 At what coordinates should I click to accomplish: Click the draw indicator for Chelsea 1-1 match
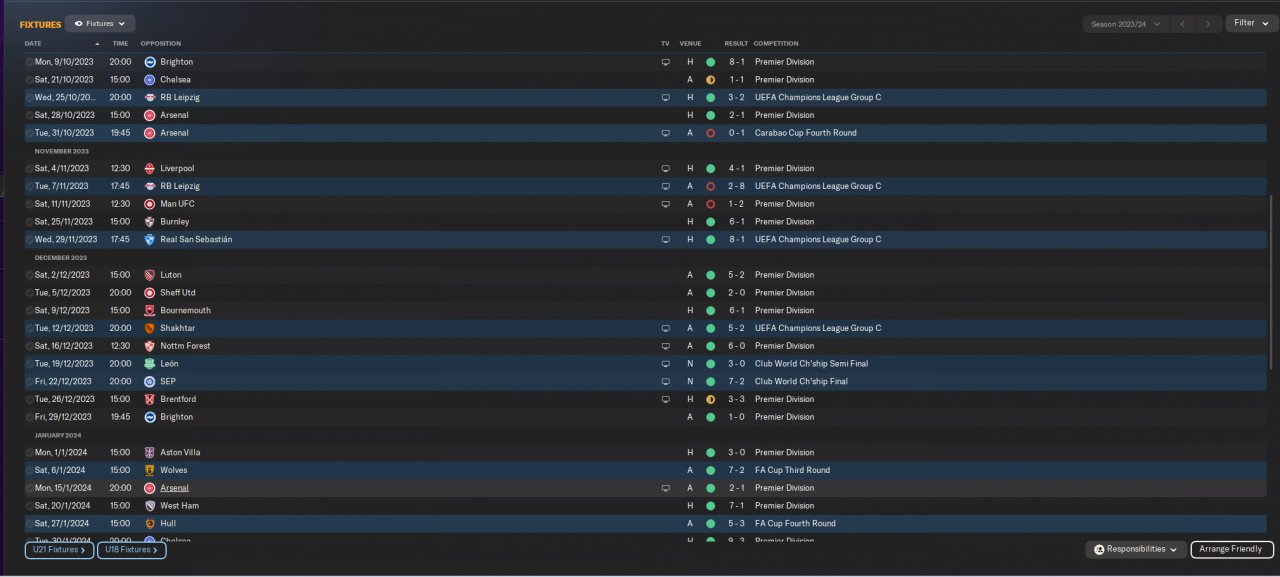click(x=710, y=80)
